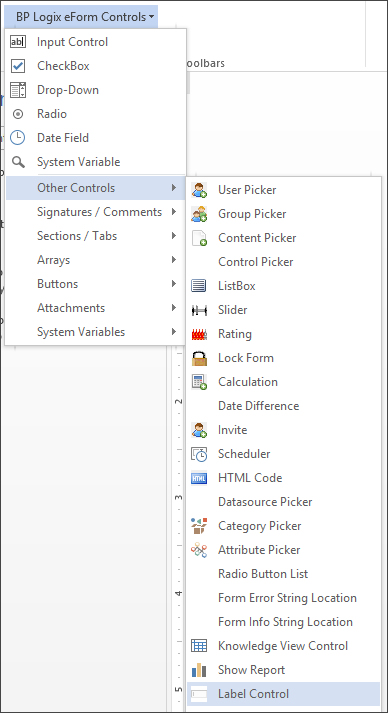Click the ListBox icon
Image resolution: width=388 pixels, height=713 pixels.
point(199,286)
